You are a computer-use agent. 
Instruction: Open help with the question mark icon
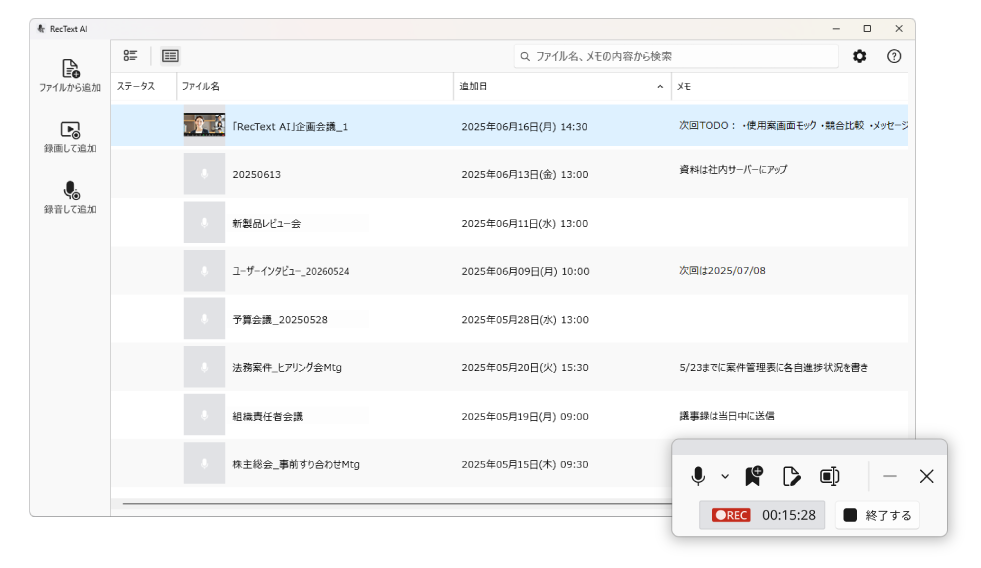894,56
